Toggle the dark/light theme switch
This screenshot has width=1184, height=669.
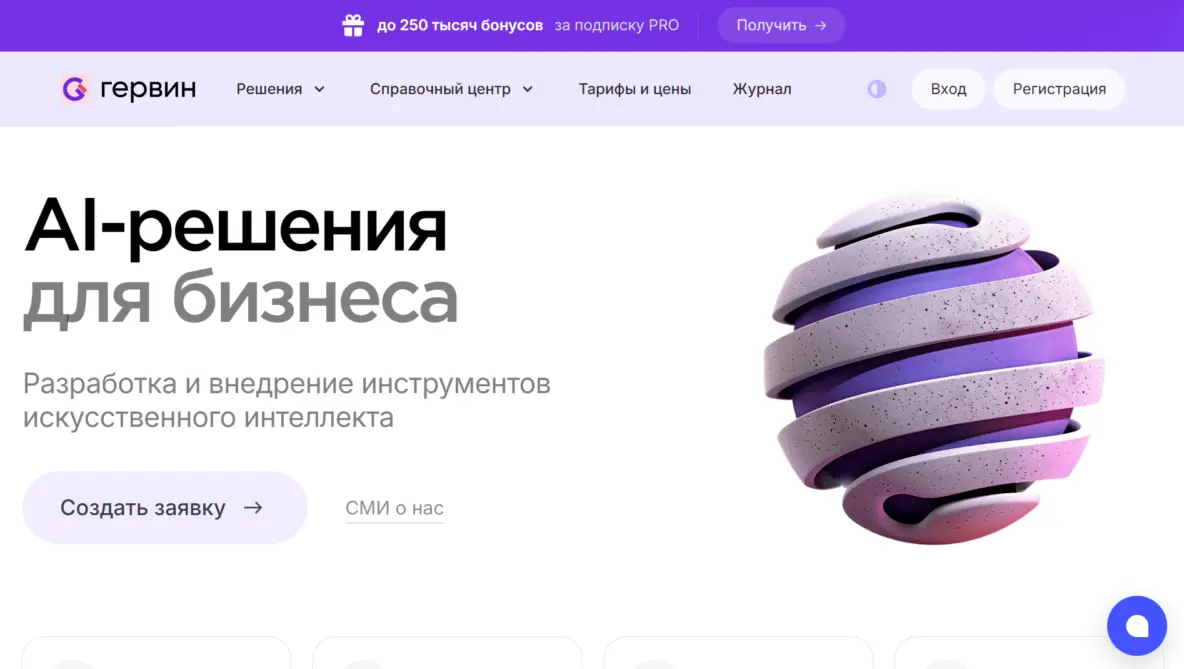pos(876,89)
